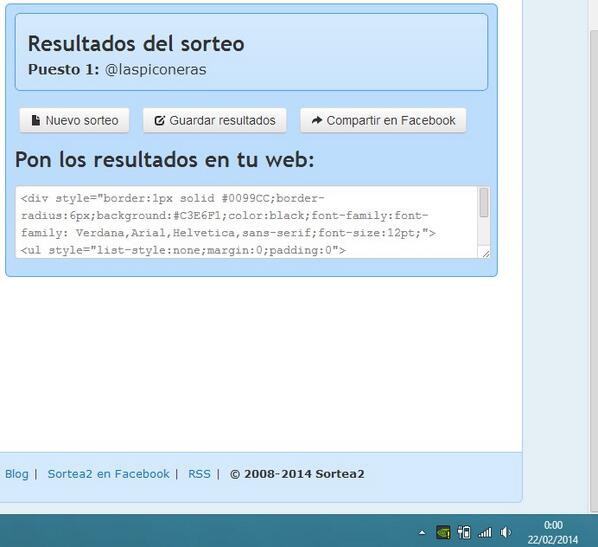This screenshot has width=598, height=547.
Task: Click Guardar resultados button
Action: (x=215, y=121)
